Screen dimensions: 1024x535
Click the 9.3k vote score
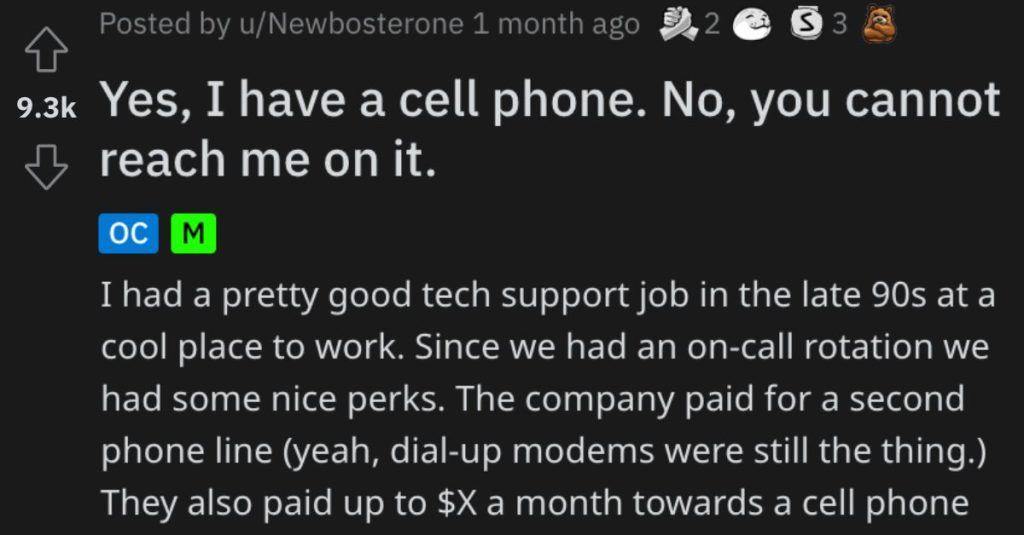tap(46, 108)
